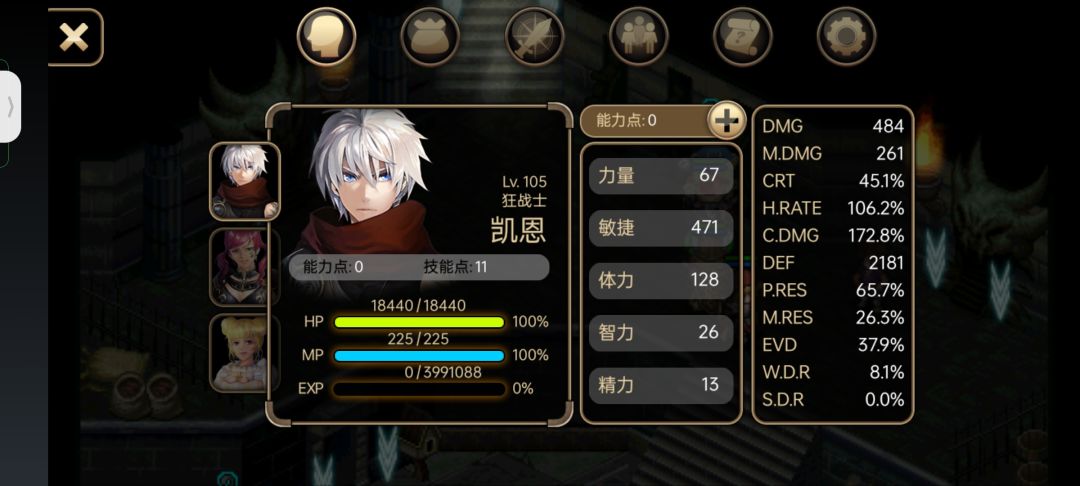This screenshot has width=1080, height=486.
Task: Expand the side panel arrow handle
Action: [10, 107]
